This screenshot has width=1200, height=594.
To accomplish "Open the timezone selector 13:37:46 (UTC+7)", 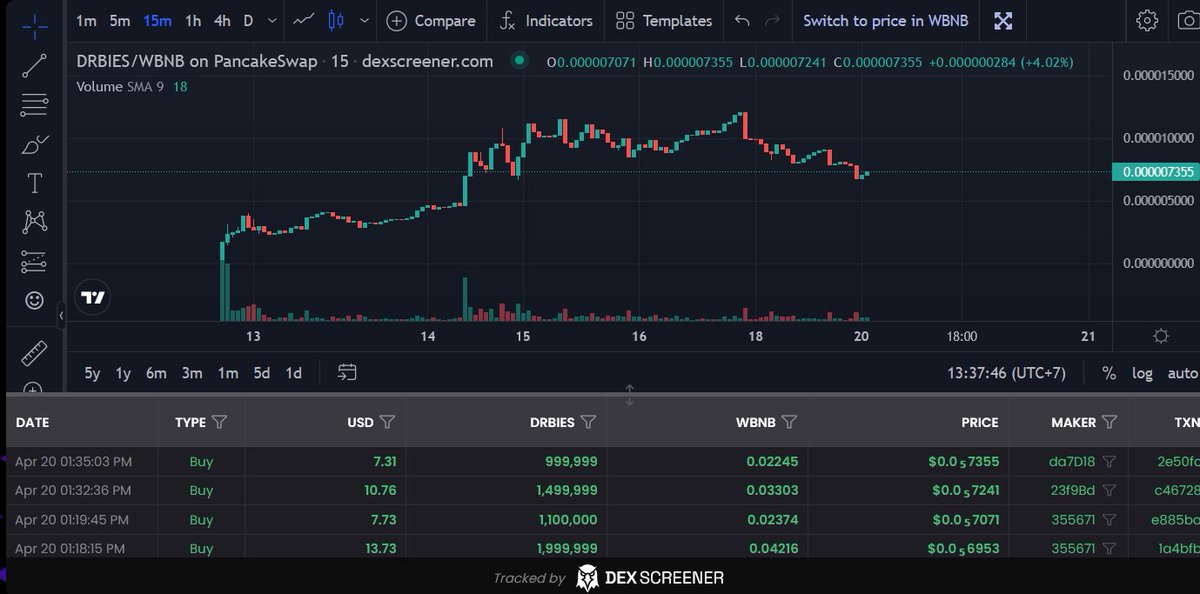I will click(x=1006, y=373).
